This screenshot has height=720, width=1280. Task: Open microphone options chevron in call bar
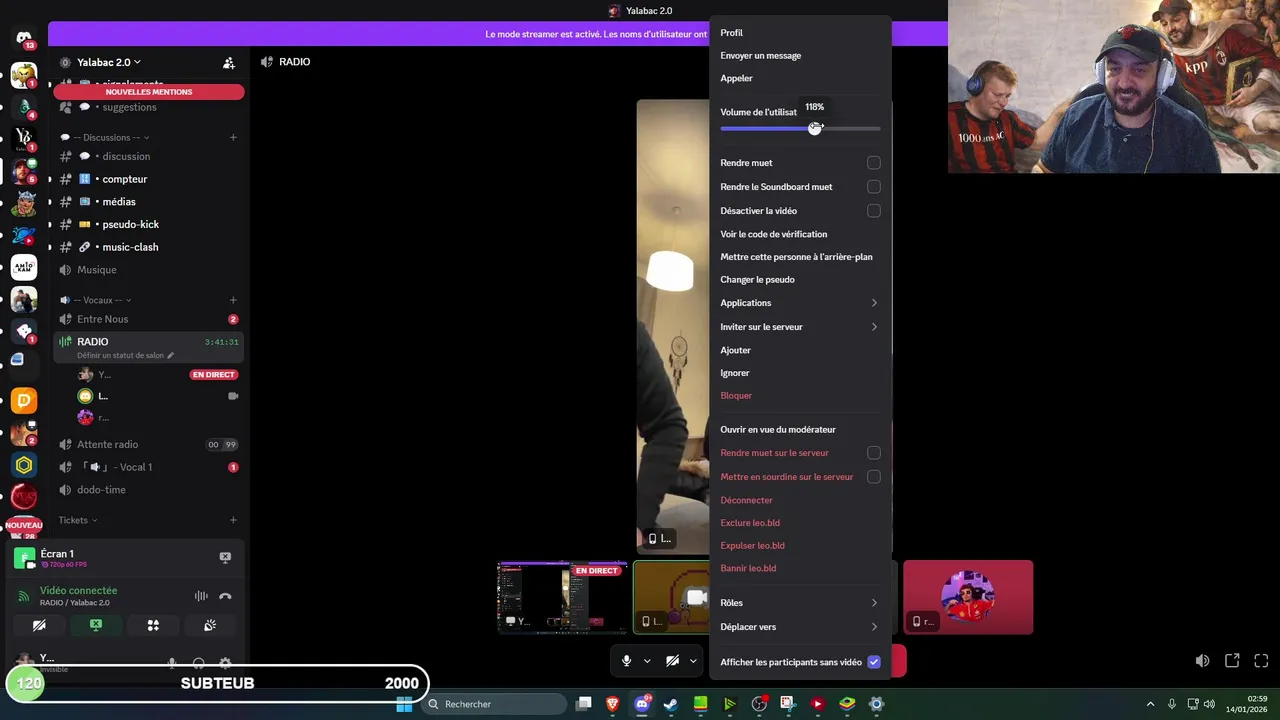[x=647, y=661]
